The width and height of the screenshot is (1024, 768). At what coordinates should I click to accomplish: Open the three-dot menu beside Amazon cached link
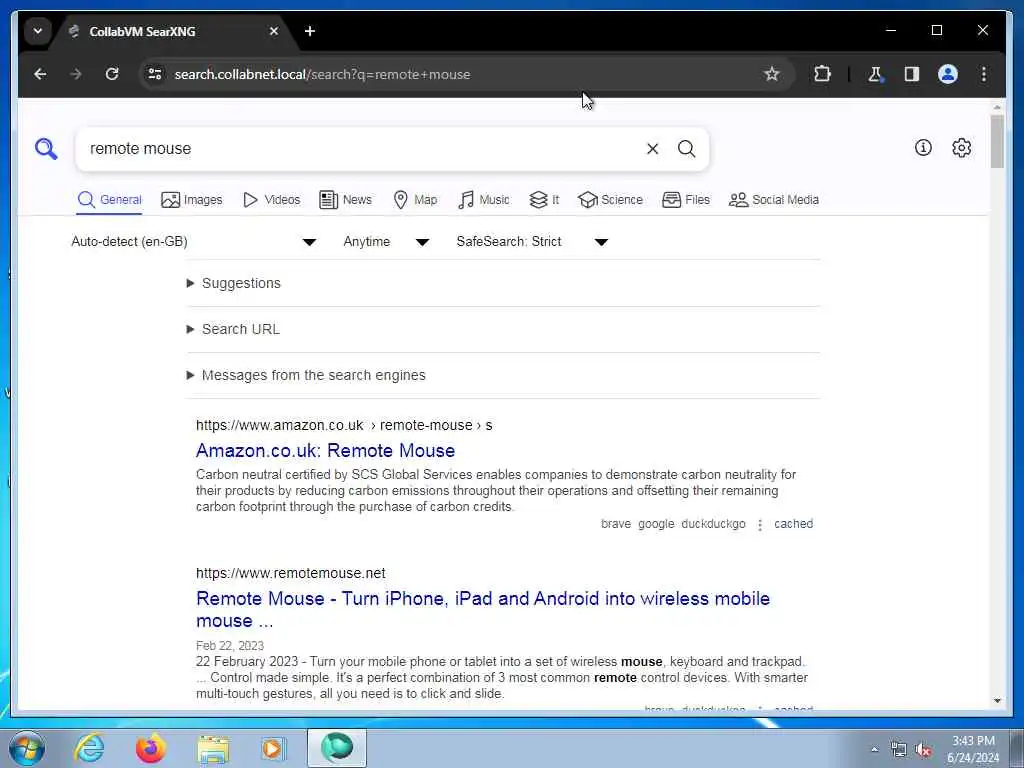point(760,524)
